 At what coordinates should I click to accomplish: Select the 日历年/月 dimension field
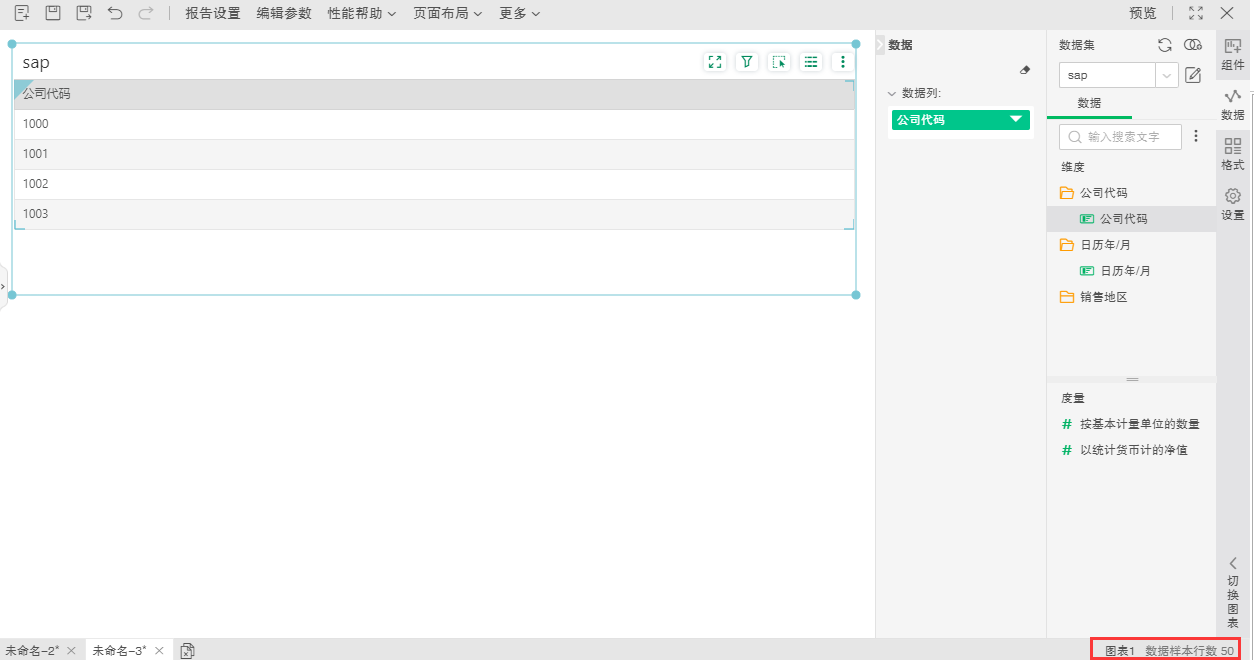1125,271
